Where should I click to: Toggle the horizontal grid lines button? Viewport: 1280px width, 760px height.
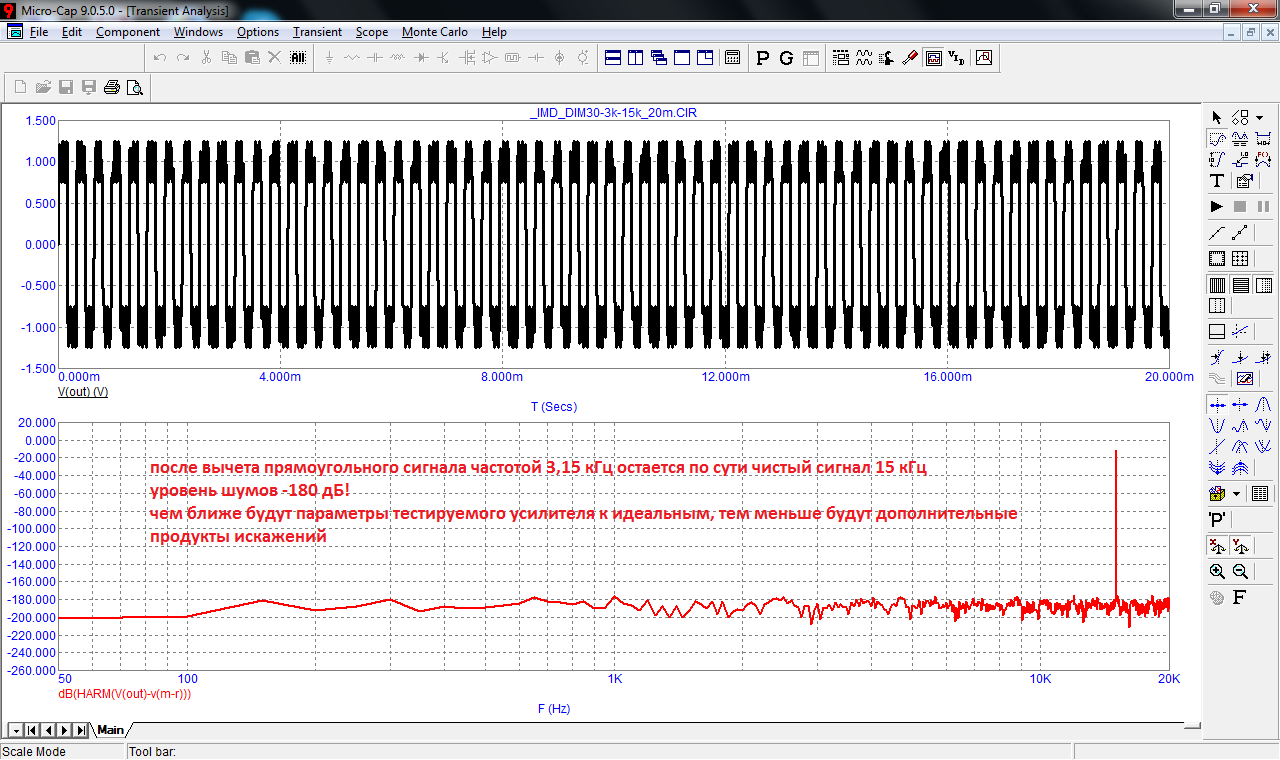click(x=1240, y=285)
